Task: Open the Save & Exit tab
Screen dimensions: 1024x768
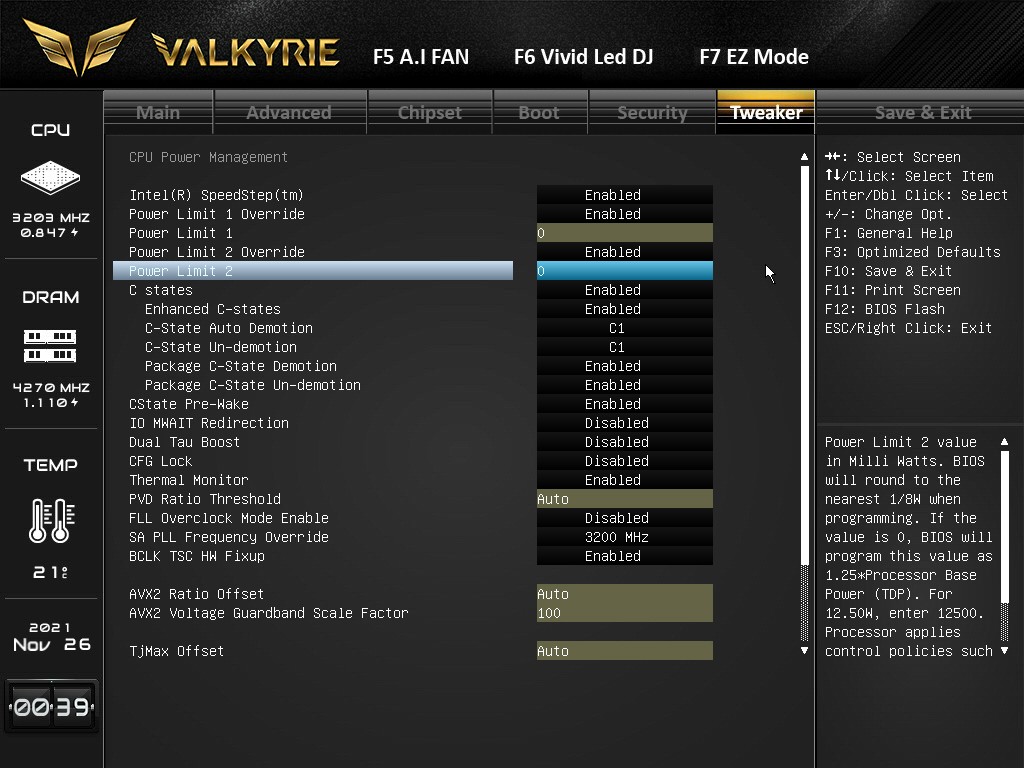Action: click(x=922, y=112)
